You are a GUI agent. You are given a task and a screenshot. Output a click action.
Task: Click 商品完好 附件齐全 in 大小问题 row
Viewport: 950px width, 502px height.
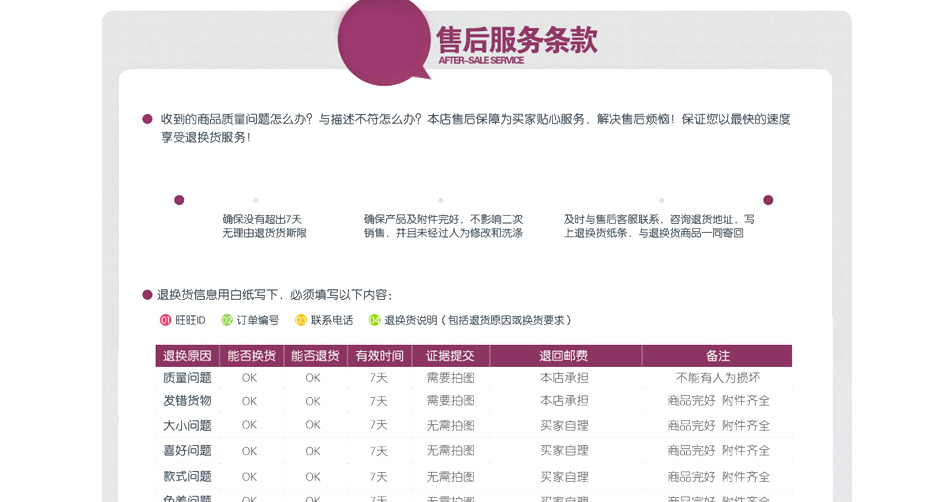tap(719, 426)
